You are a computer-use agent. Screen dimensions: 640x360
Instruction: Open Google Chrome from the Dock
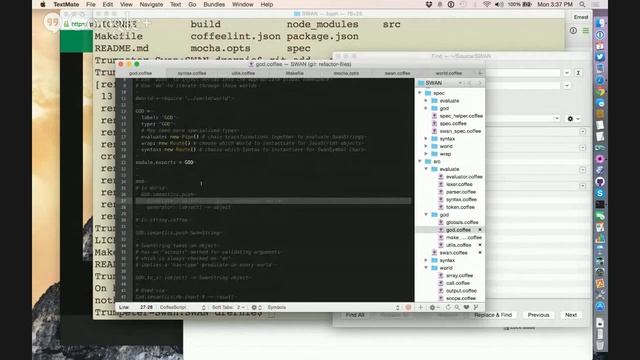pyautogui.click(x=600, y=92)
